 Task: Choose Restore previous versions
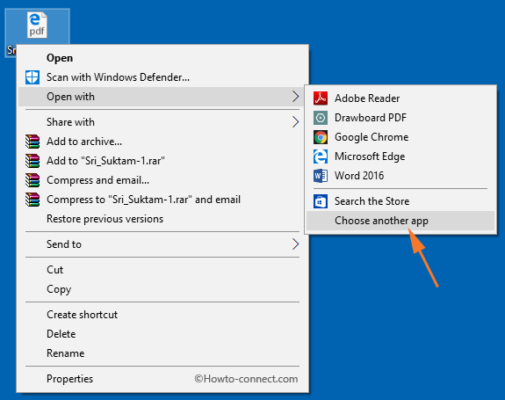(x=162, y=219)
